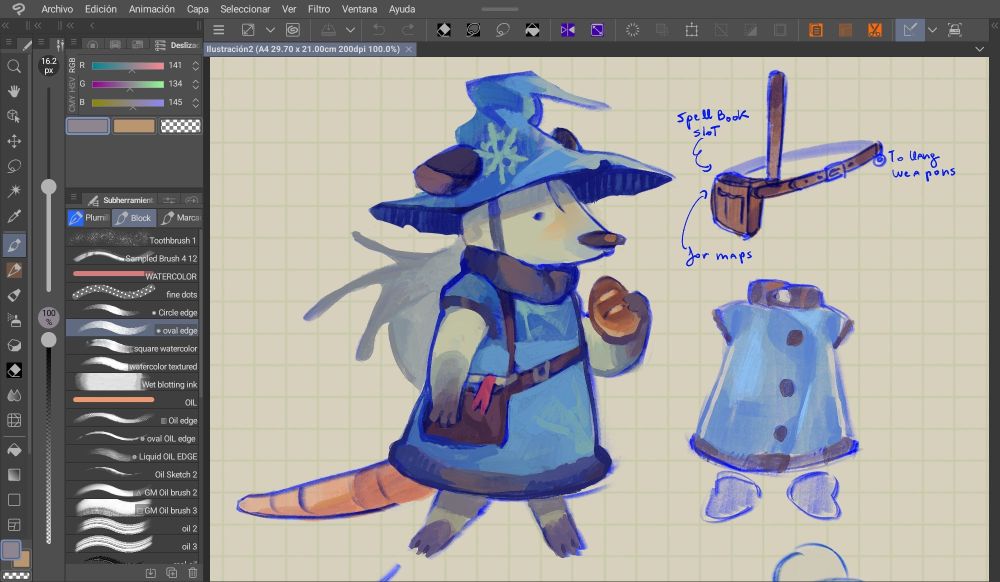Viewport: 1000px width, 582px height.
Task: Click the red R color slider
Action: (x=128, y=66)
